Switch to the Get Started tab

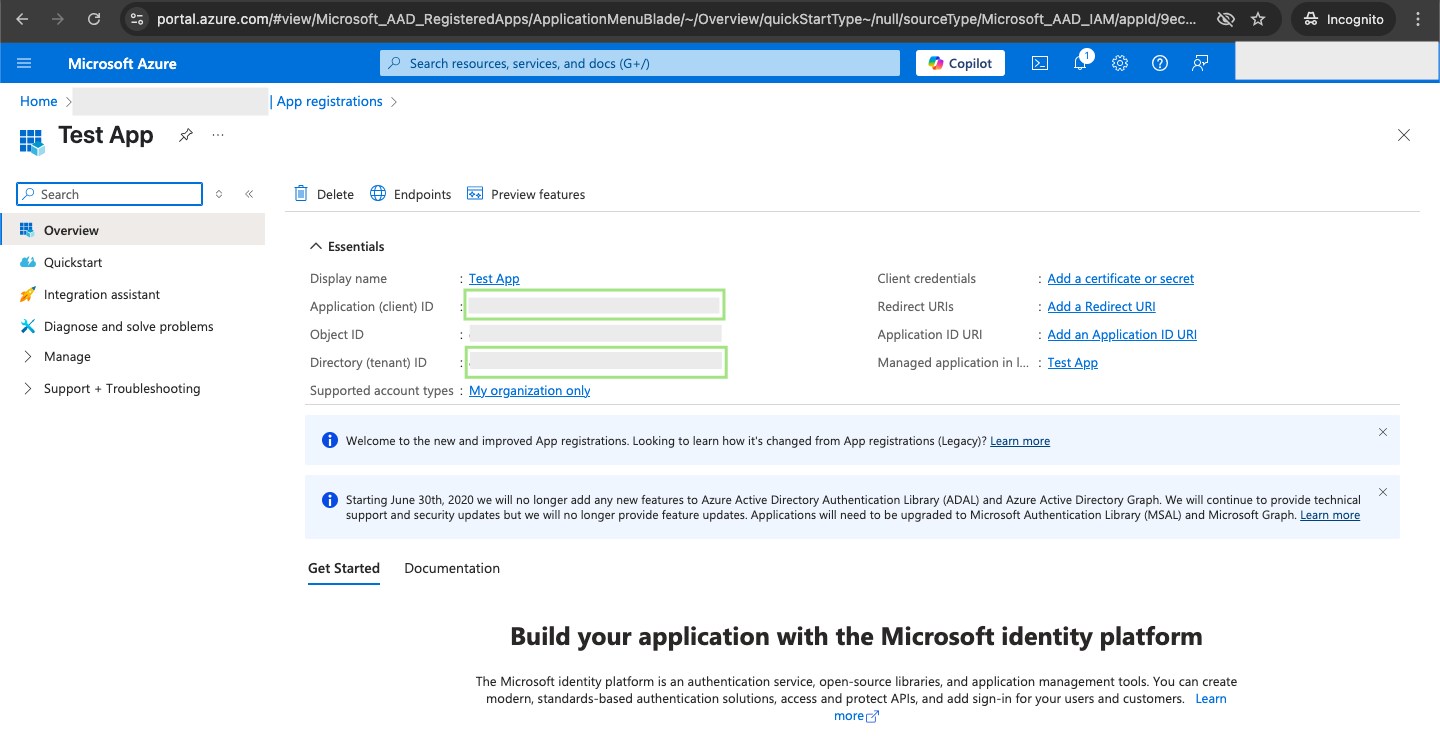344,568
